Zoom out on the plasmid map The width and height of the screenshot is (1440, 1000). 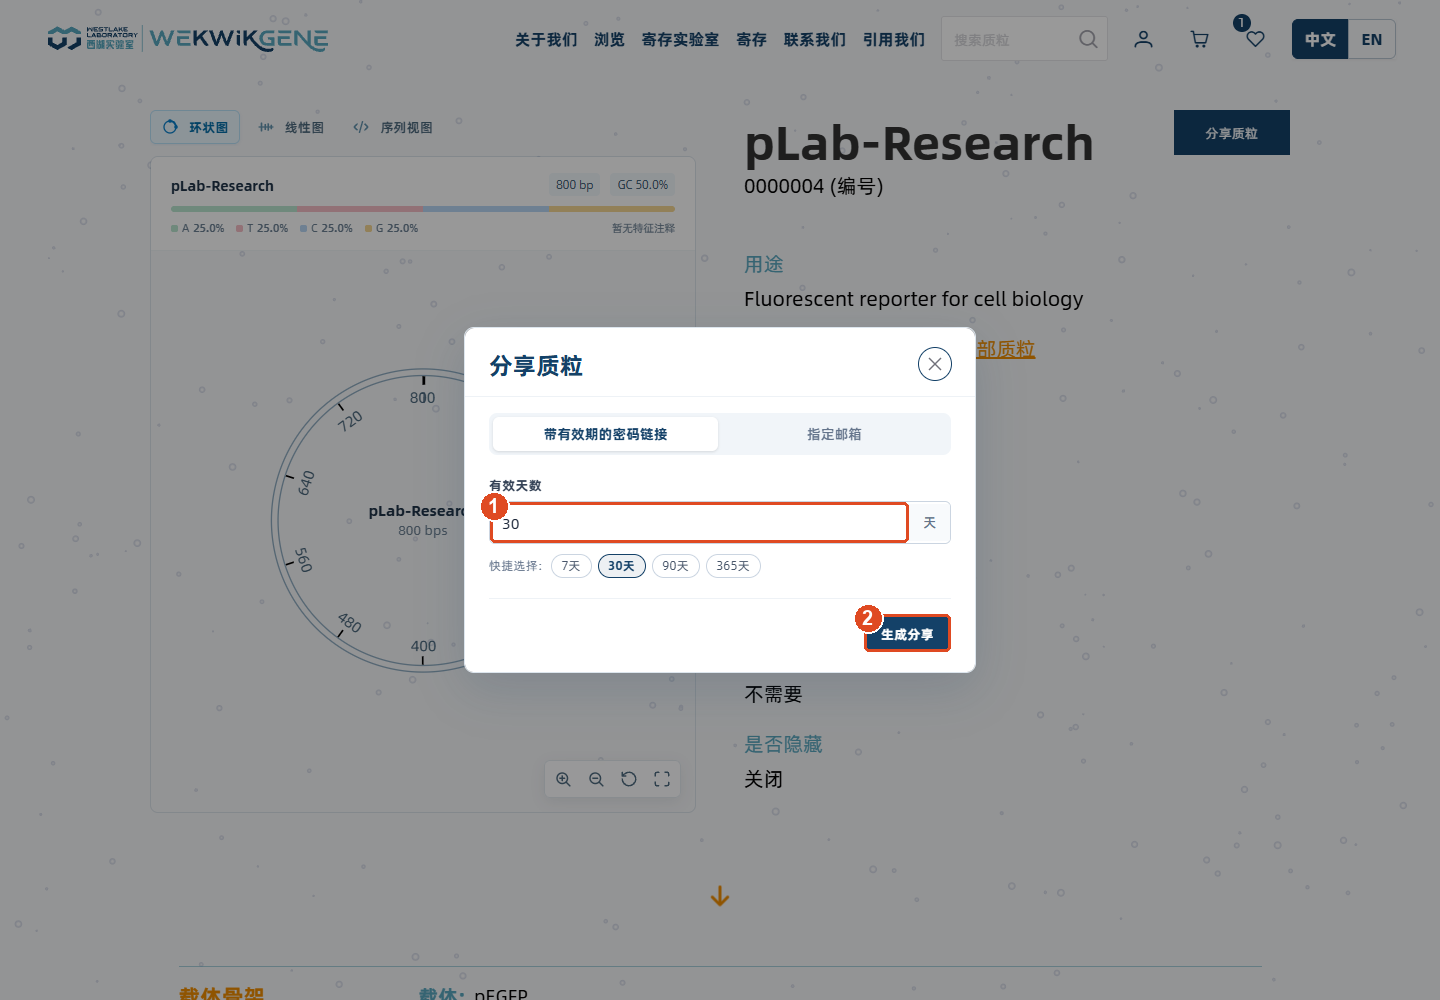point(596,779)
